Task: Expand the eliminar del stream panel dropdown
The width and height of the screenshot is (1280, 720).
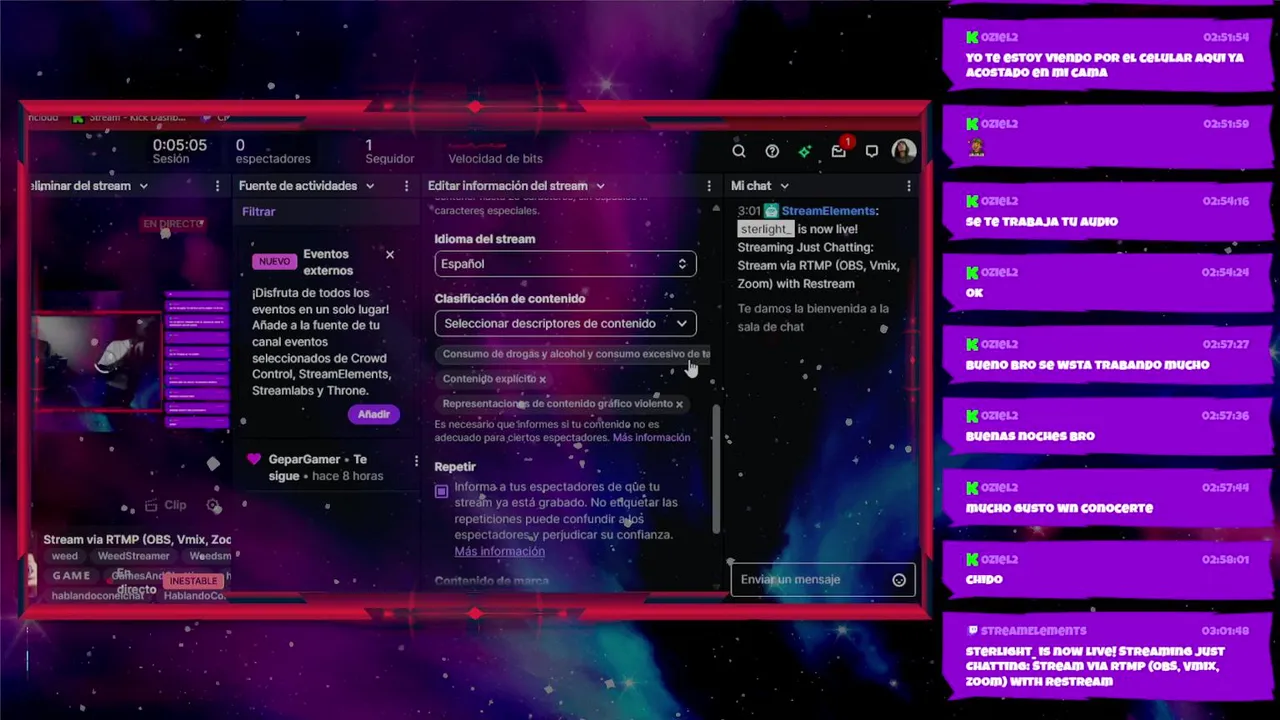Action: [x=143, y=186]
